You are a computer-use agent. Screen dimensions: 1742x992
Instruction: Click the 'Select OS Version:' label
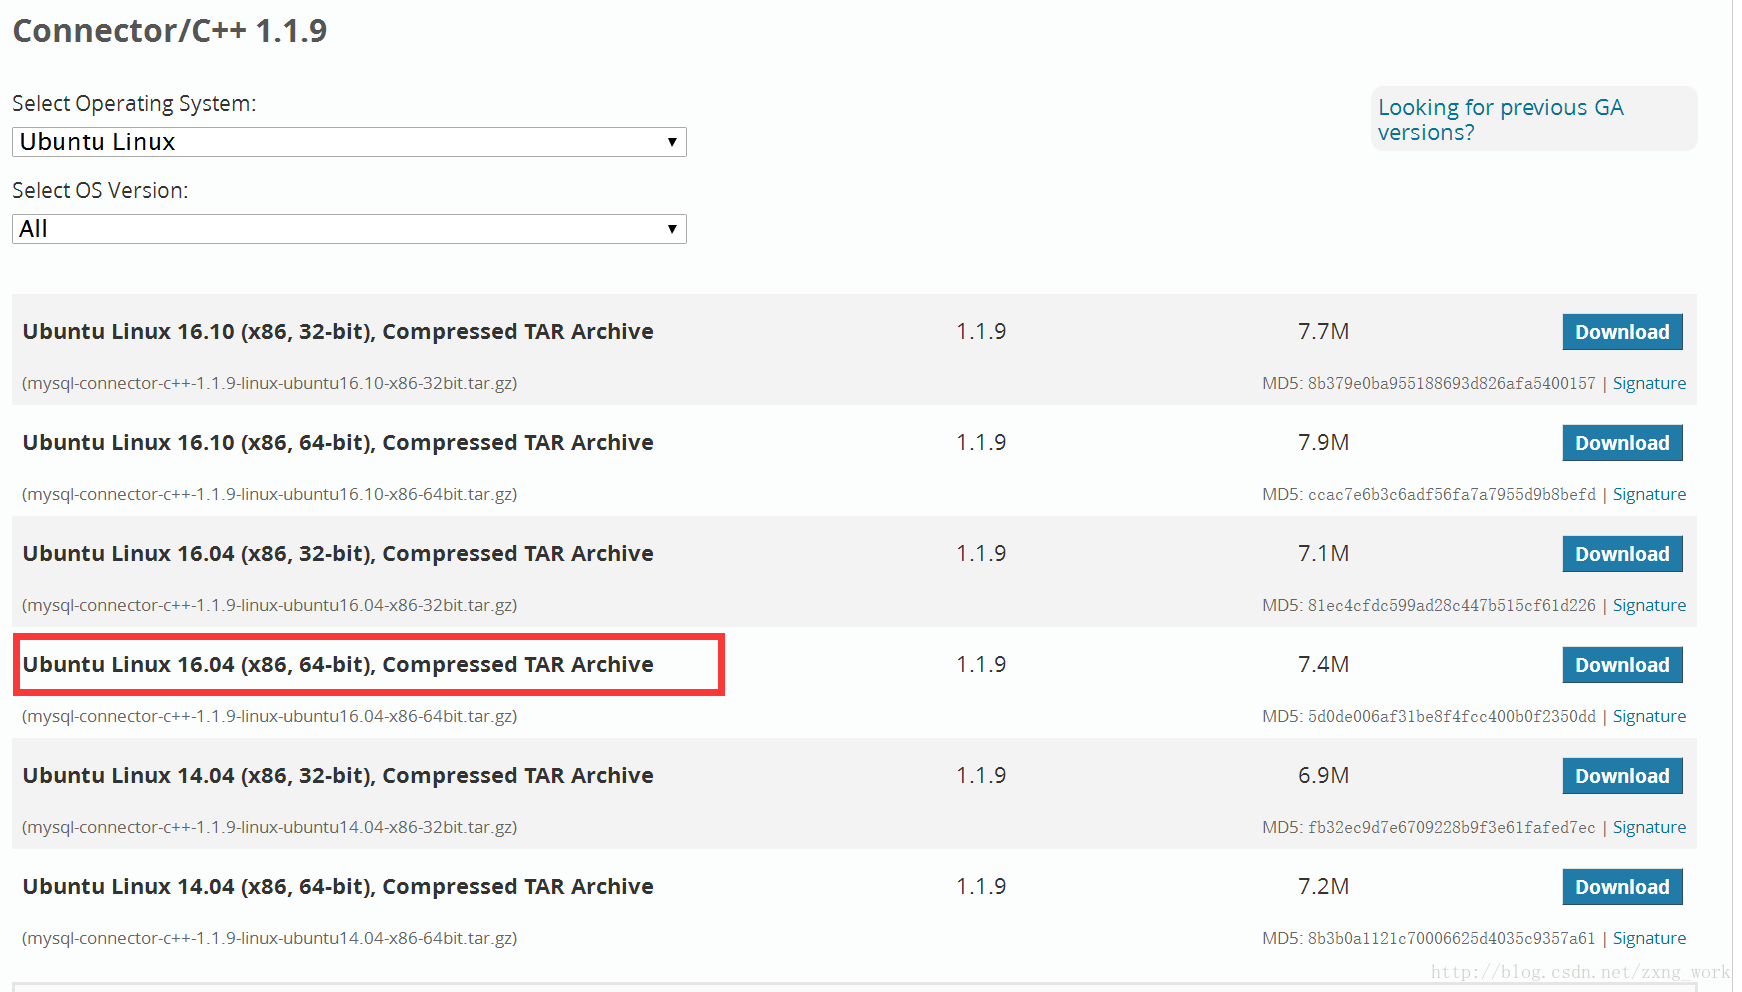pyautogui.click(x=100, y=191)
